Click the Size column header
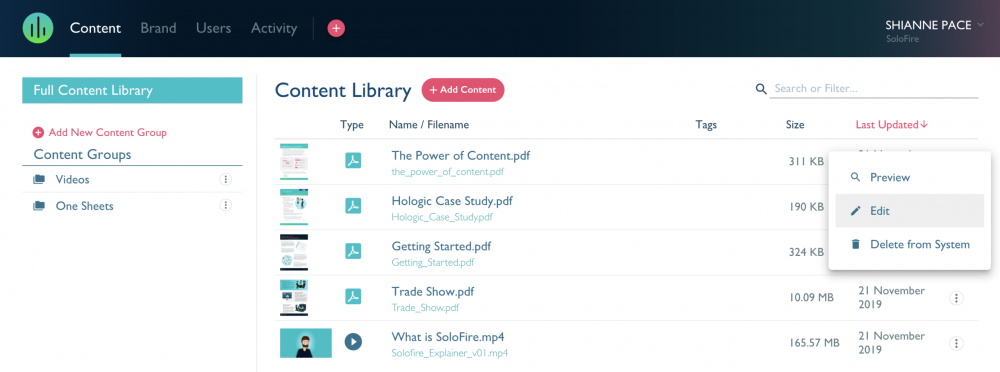1000x372 pixels. (x=795, y=125)
